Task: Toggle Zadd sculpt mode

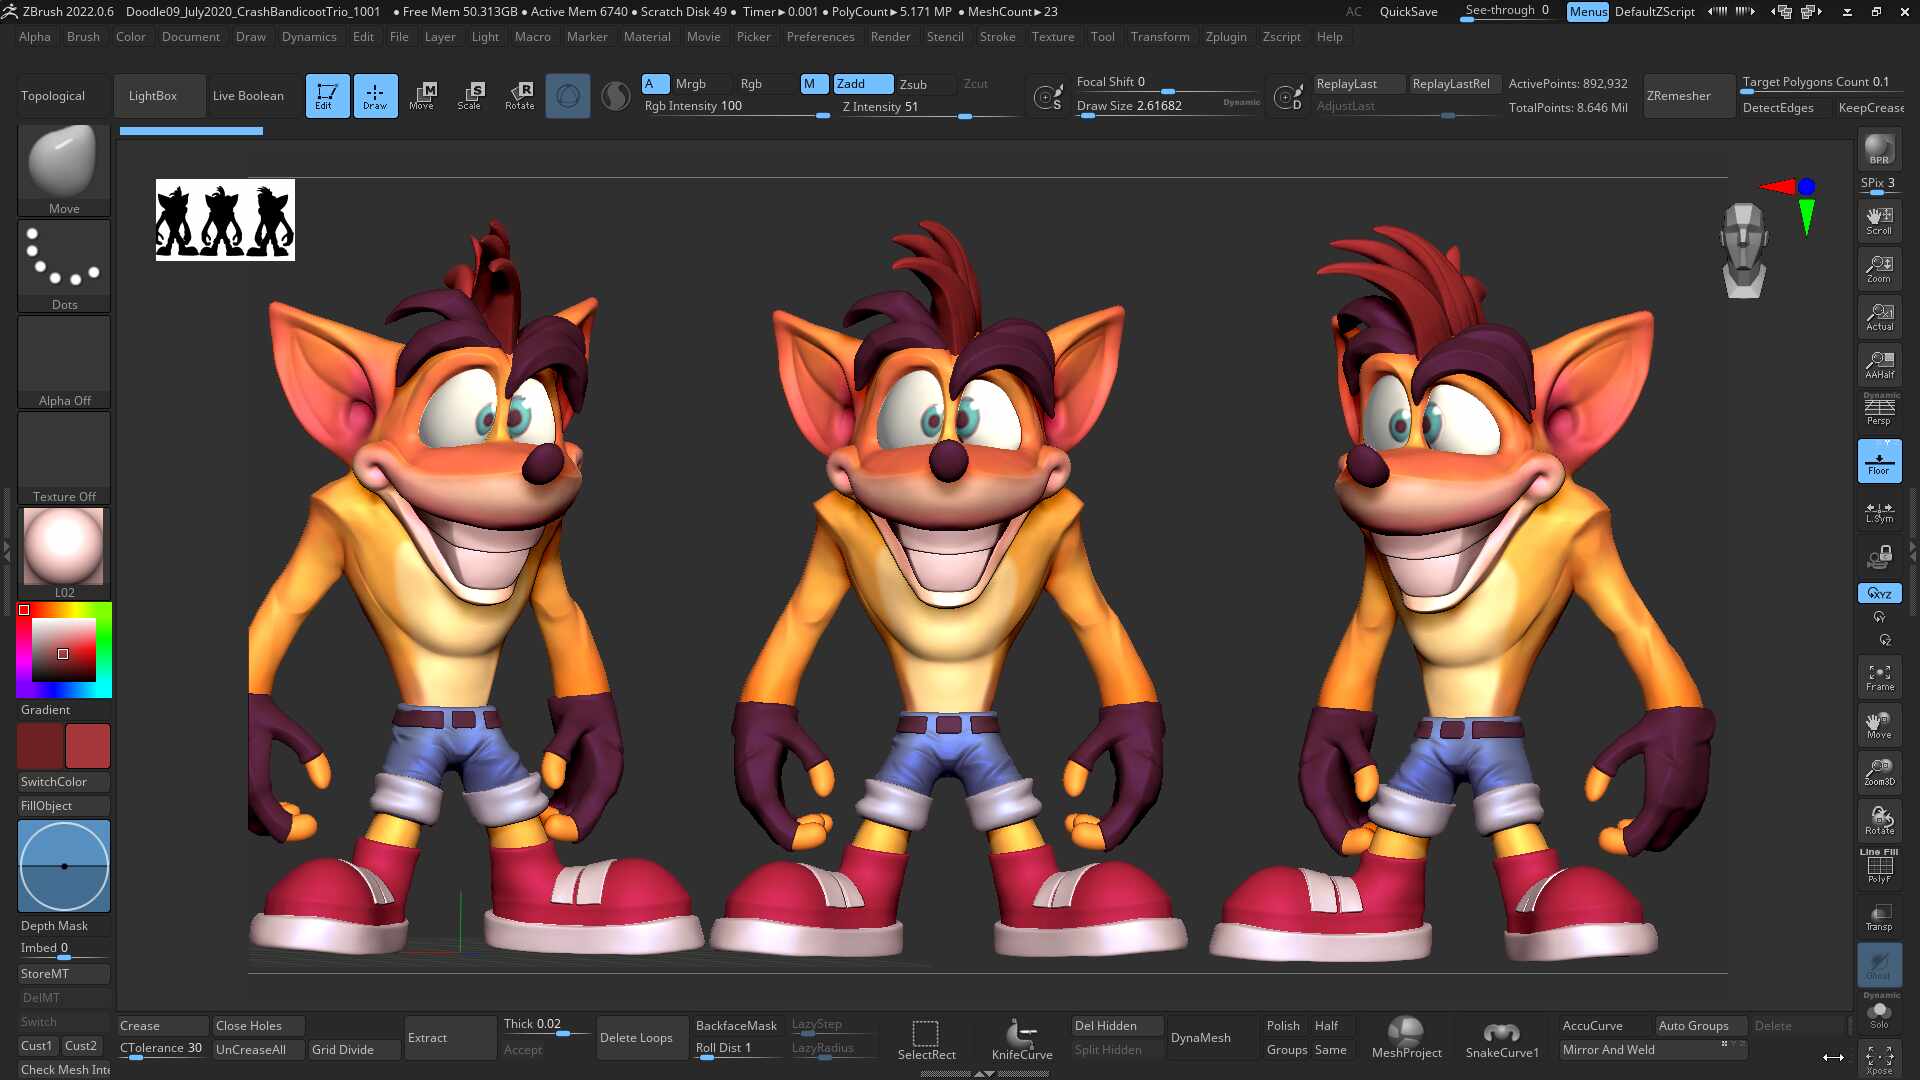Action: coord(863,84)
